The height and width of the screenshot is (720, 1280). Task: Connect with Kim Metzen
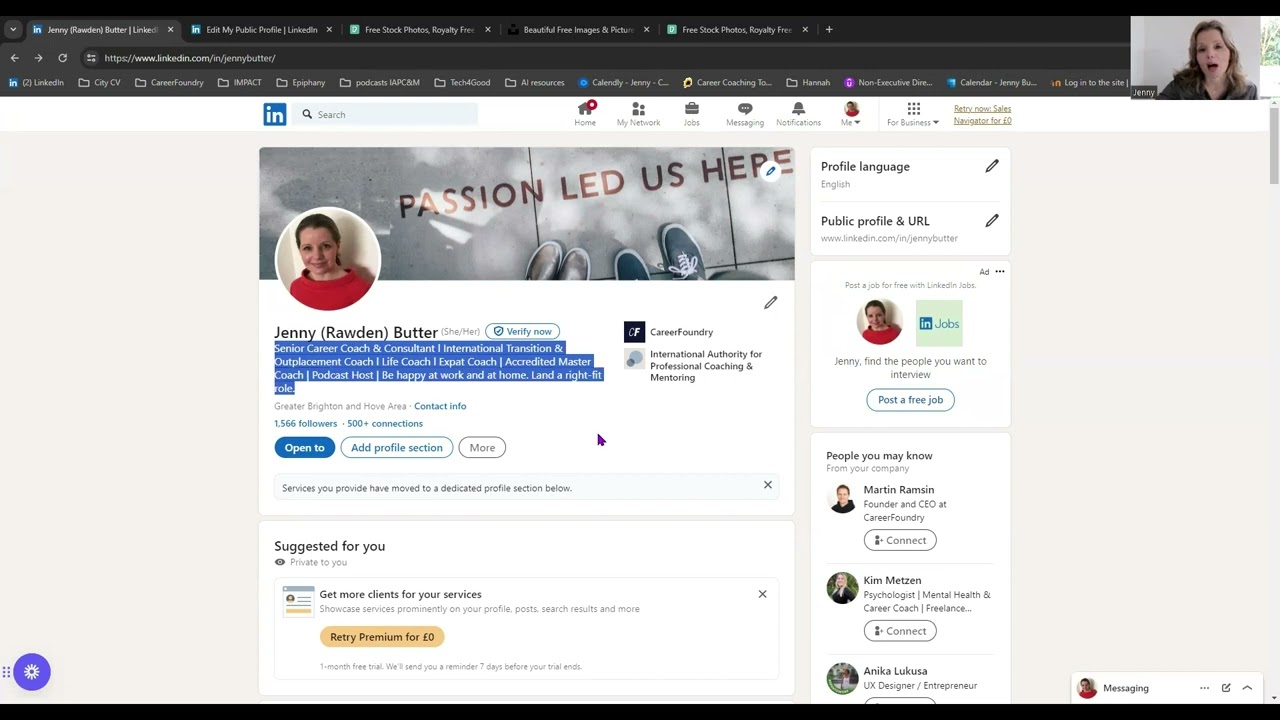coord(899,630)
